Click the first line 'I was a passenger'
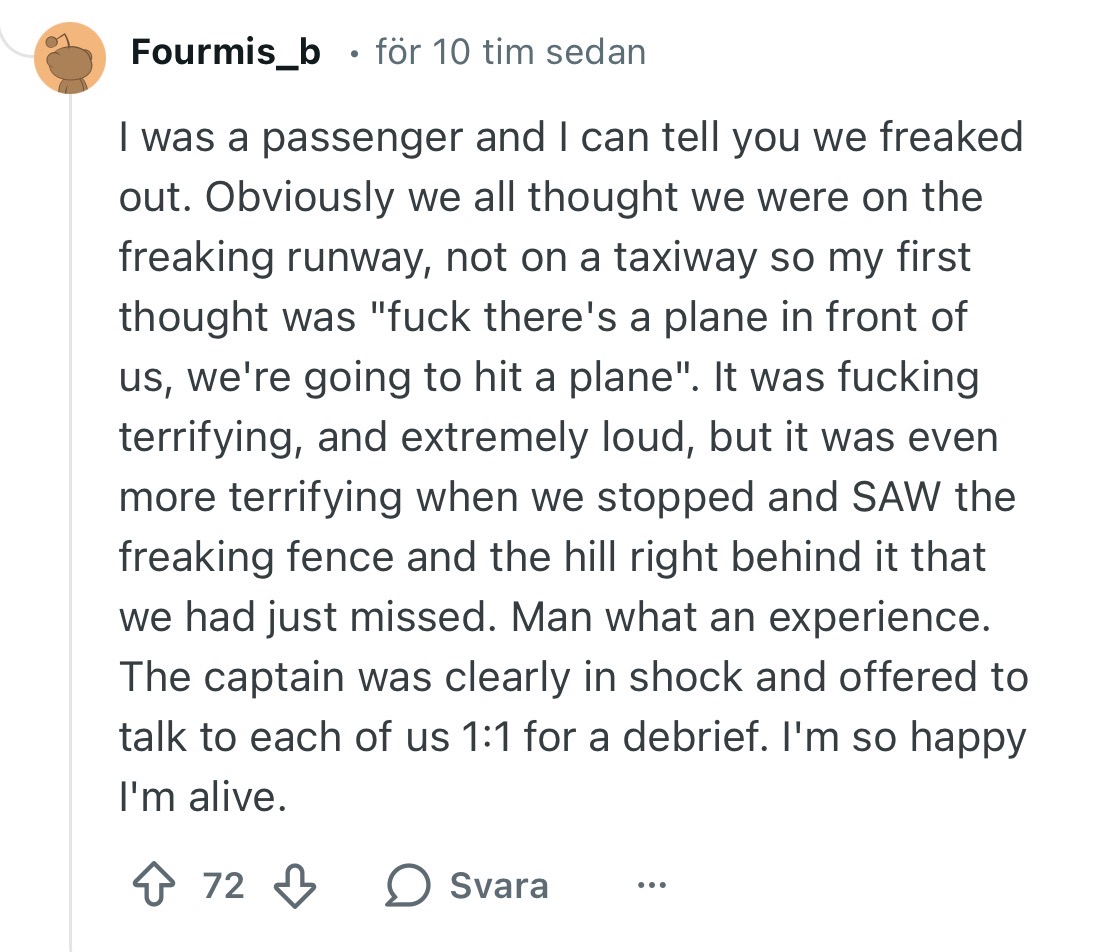This screenshot has height=952, width=1093. click(x=292, y=137)
